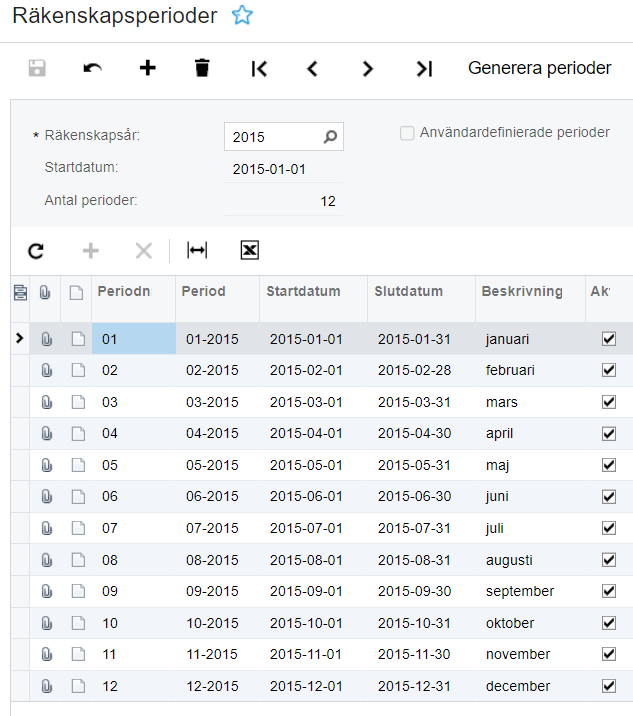Delete record with trash can icon

pyautogui.click(x=202, y=68)
